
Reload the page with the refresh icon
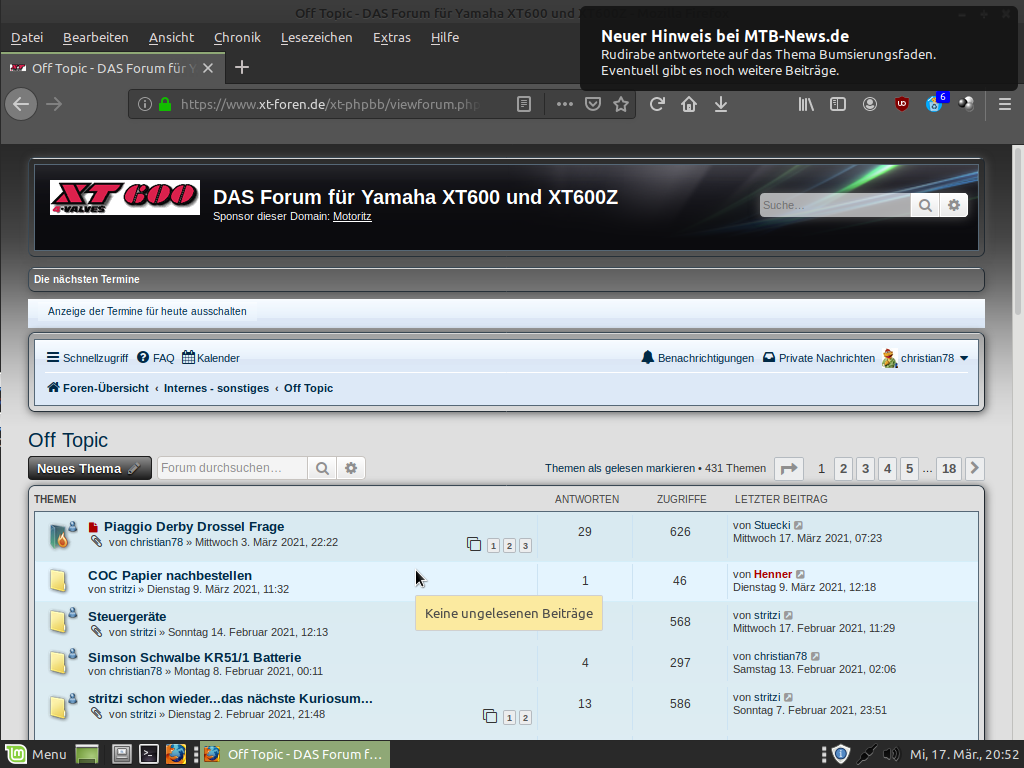click(657, 104)
